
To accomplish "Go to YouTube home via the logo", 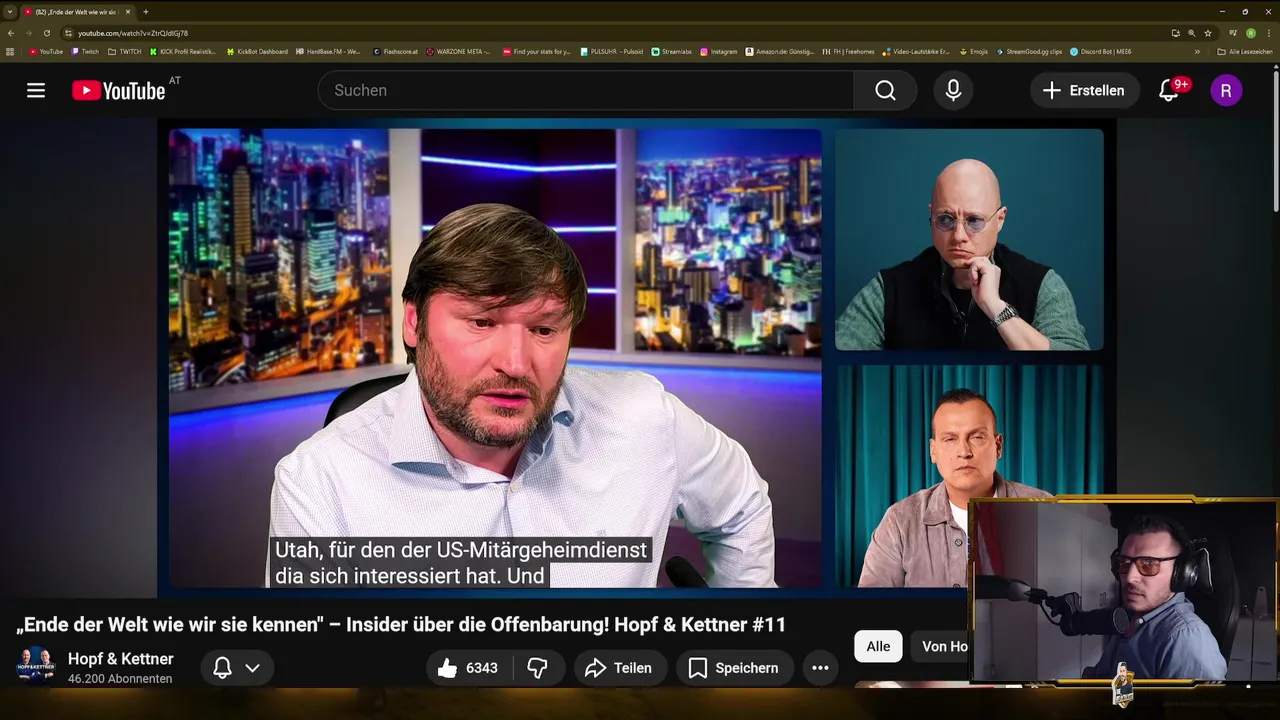I will coord(119,91).
